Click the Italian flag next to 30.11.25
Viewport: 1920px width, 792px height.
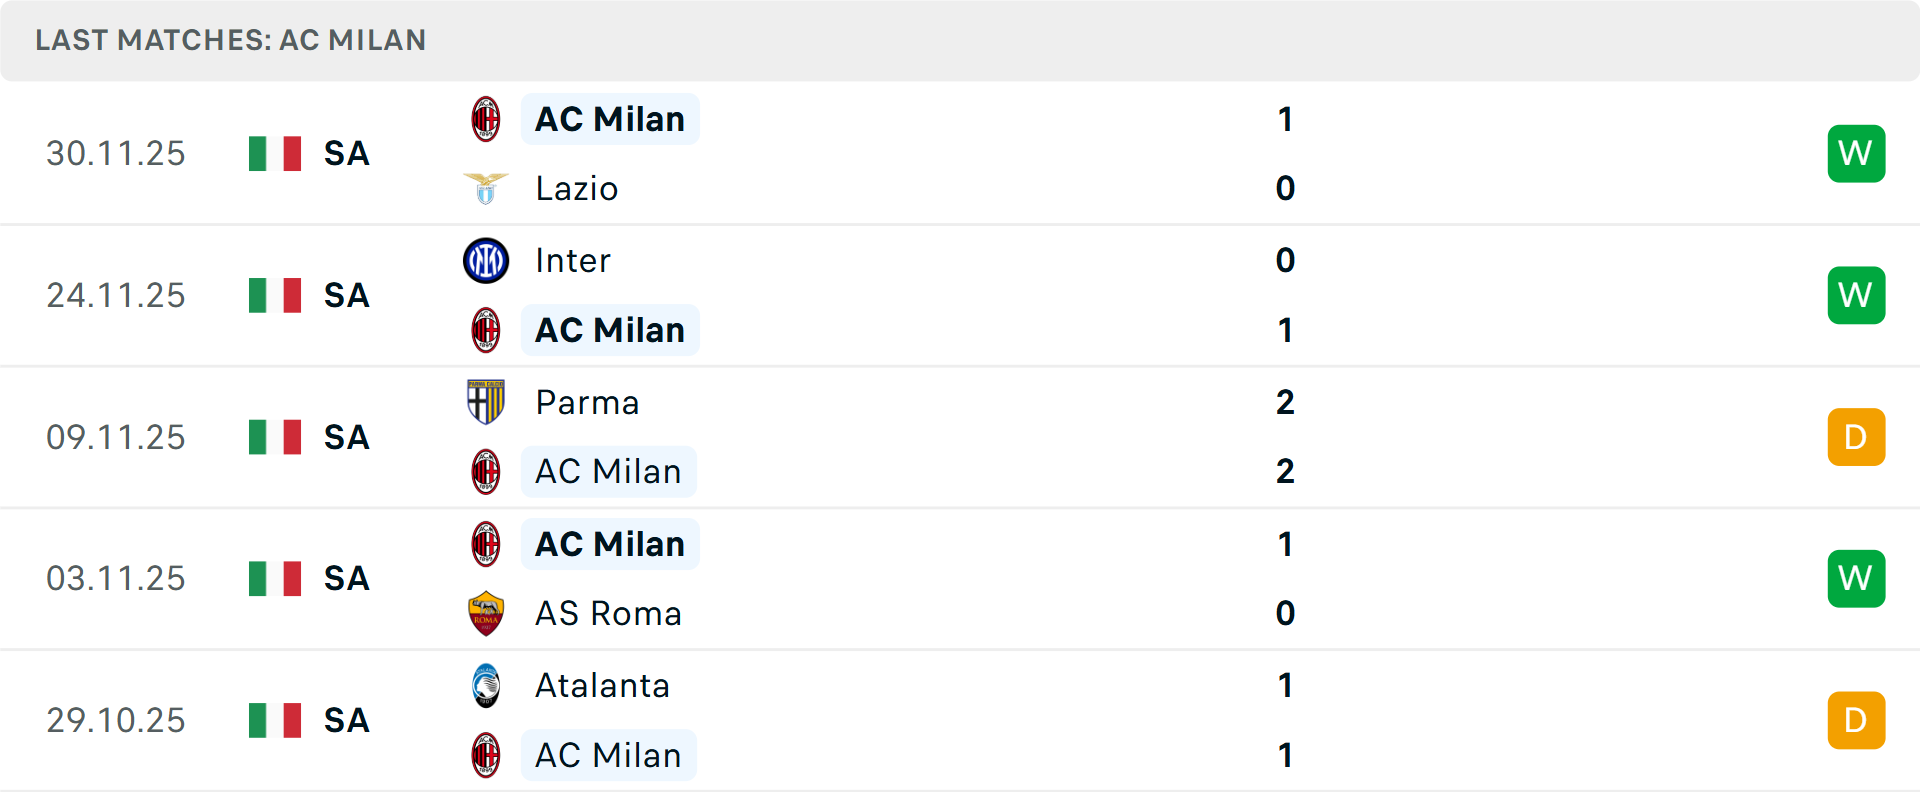[x=275, y=153]
